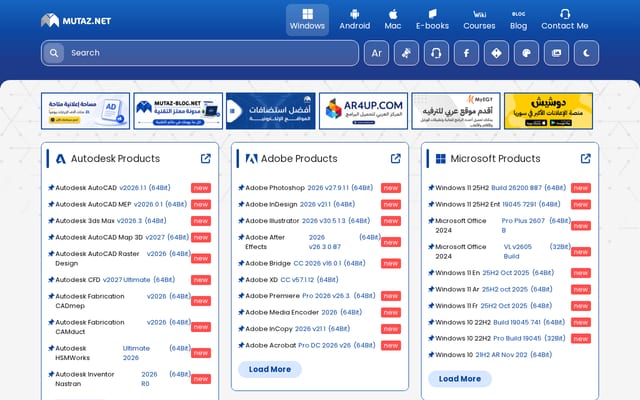Click the rocket icon button
Viewport: 640px width, 400px height.
406,53
